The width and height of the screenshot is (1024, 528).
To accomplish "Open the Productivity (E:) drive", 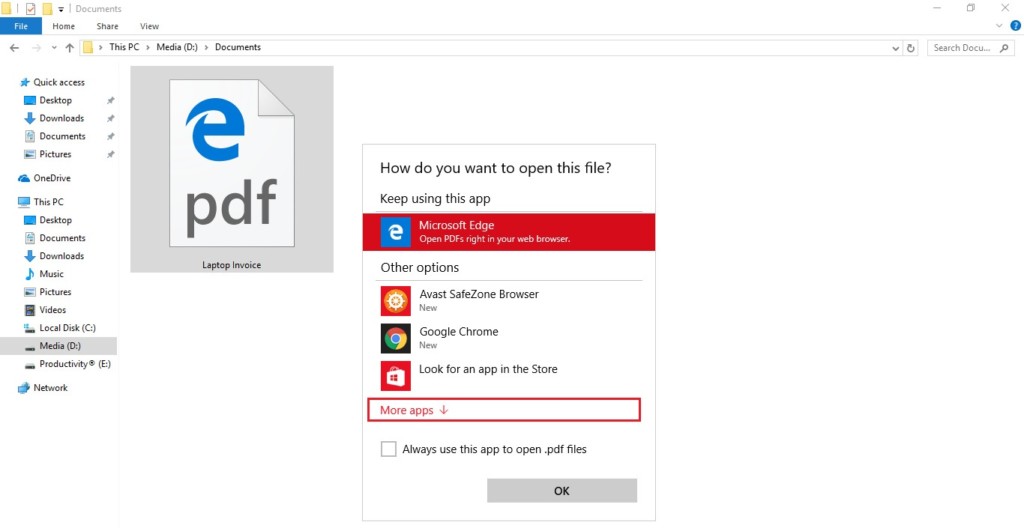I will click(74, 364).
